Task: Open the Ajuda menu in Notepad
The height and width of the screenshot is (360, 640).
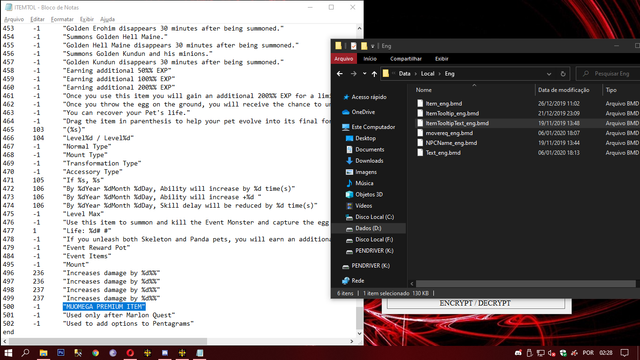Action: (107, 19)
